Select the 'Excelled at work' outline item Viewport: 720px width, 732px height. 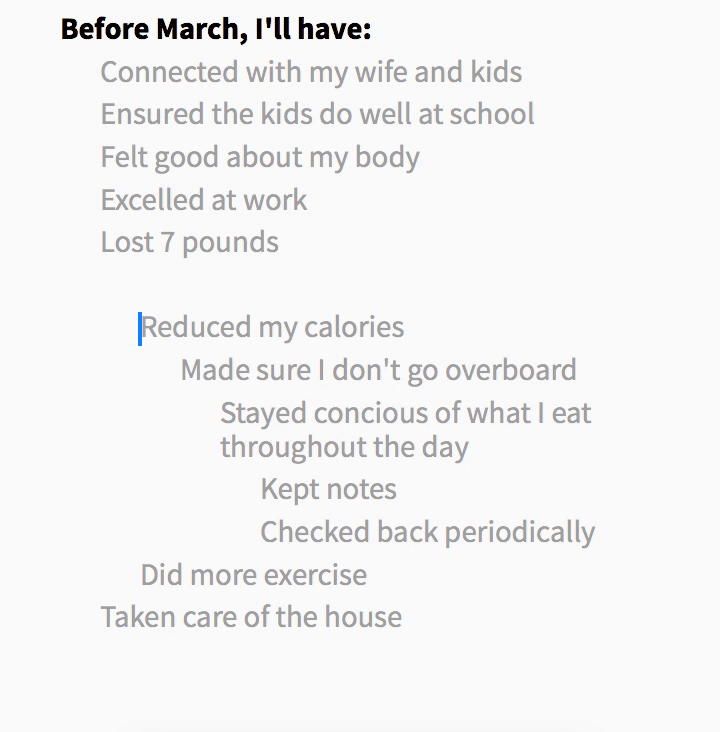pyautogui.click(x=204, y=200)
